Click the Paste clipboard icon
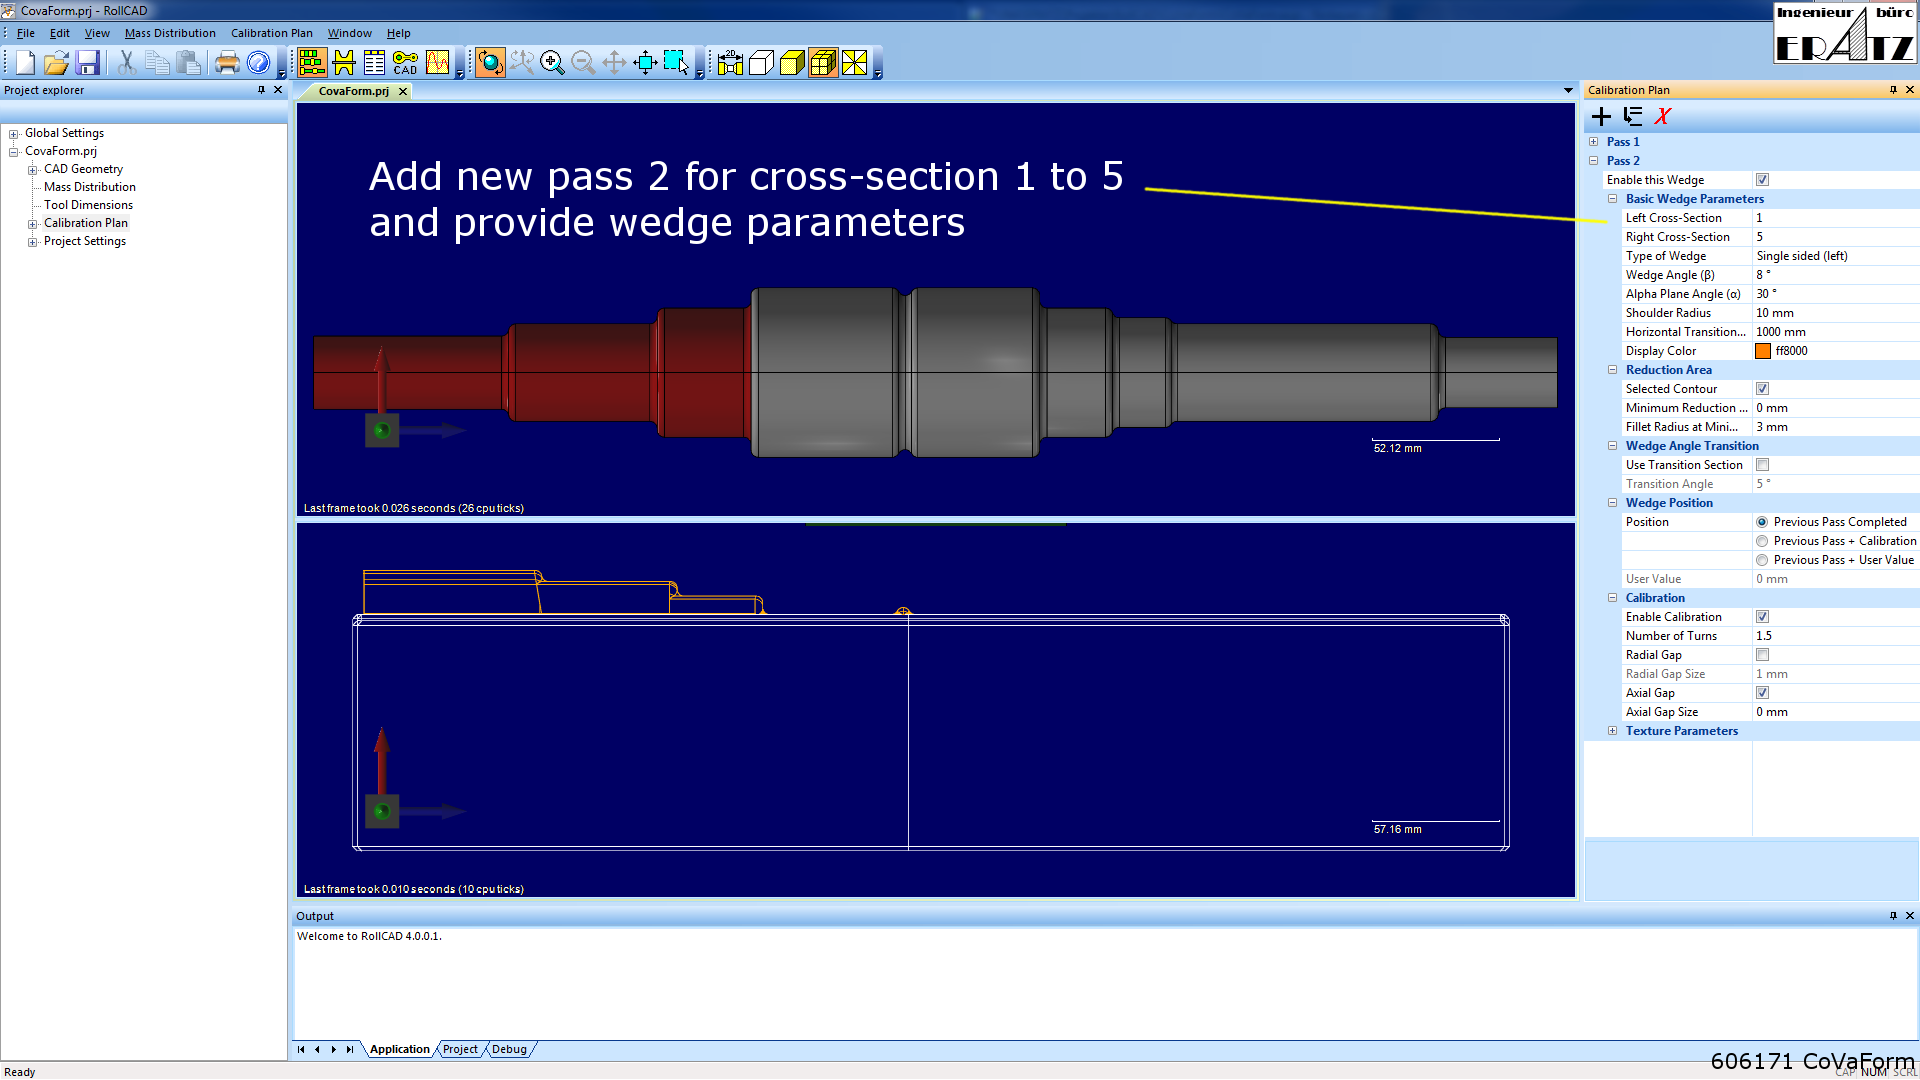This screenshot has height=1080, width=1920. [188, 63]
